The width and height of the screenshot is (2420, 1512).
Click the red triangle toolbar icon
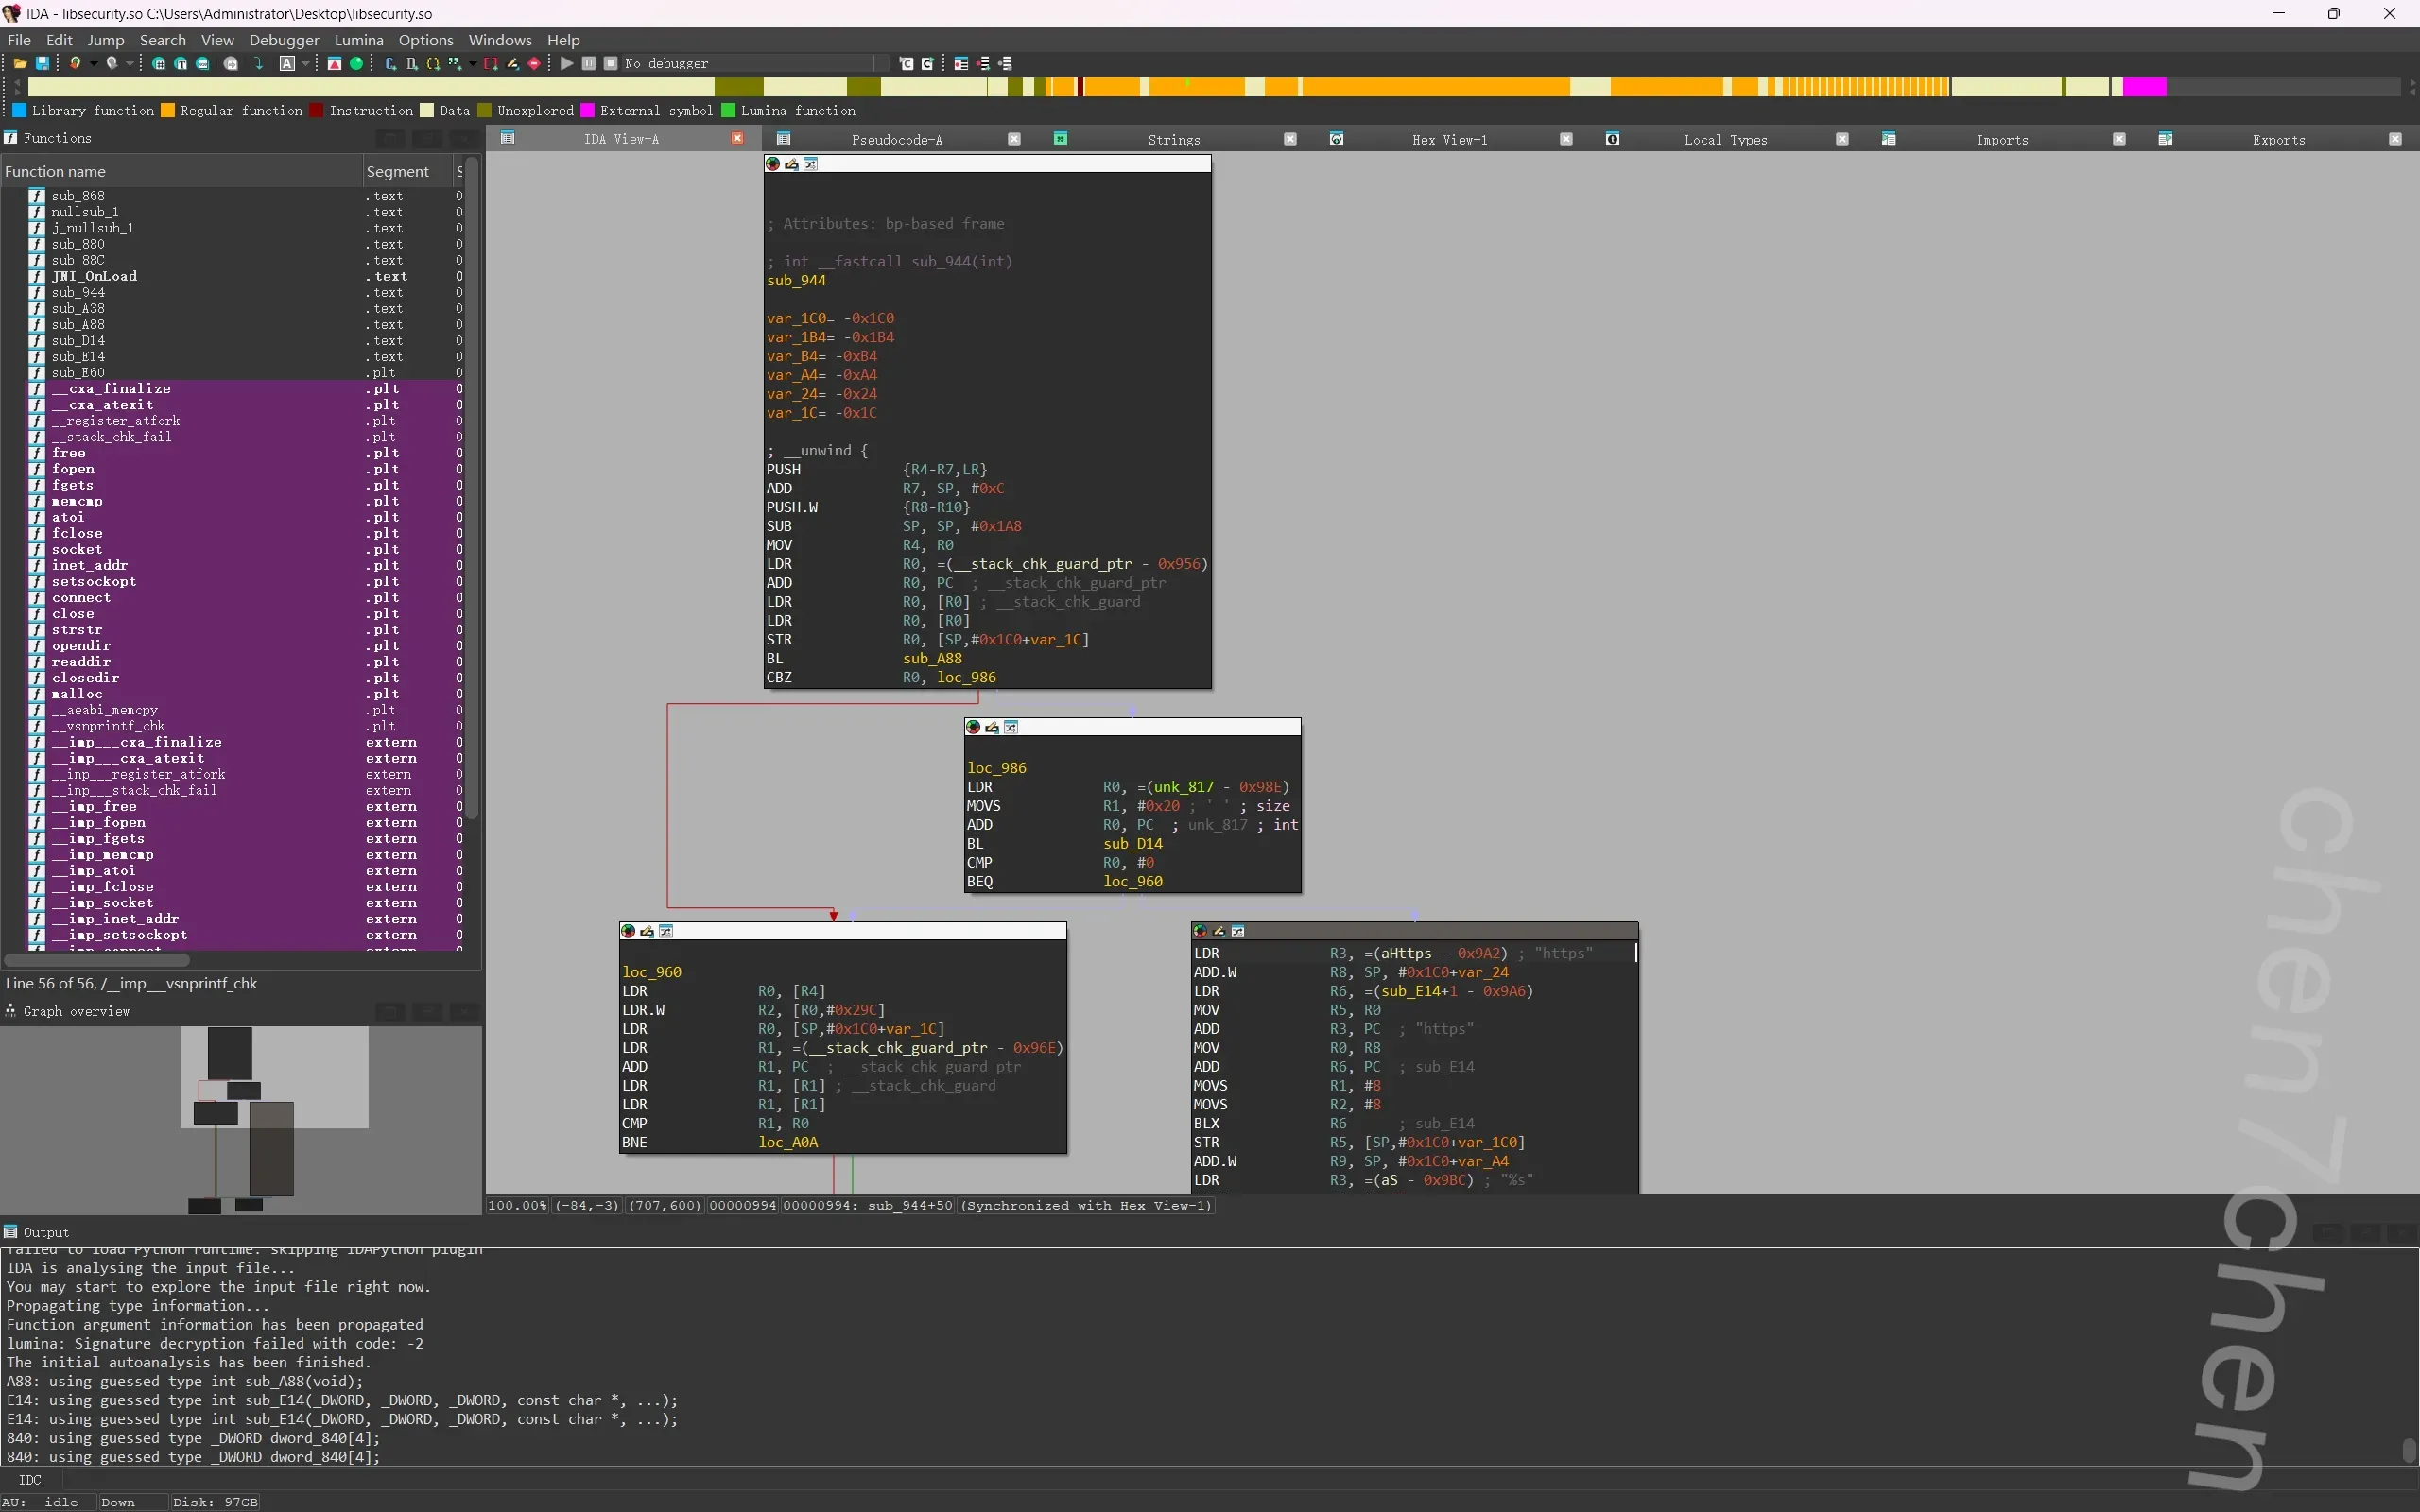[335, 63]
